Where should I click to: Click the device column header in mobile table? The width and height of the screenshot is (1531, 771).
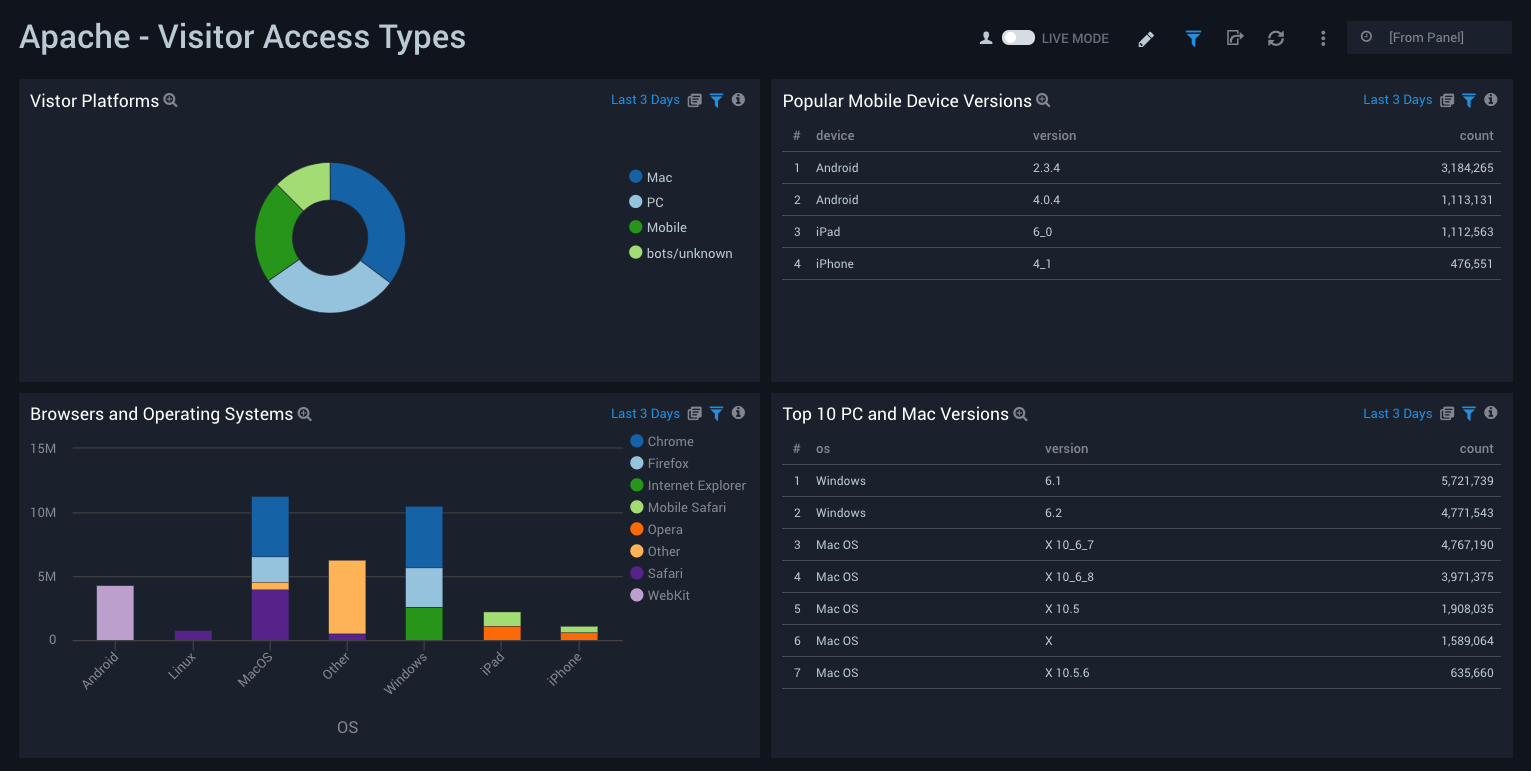coord(834,135)
